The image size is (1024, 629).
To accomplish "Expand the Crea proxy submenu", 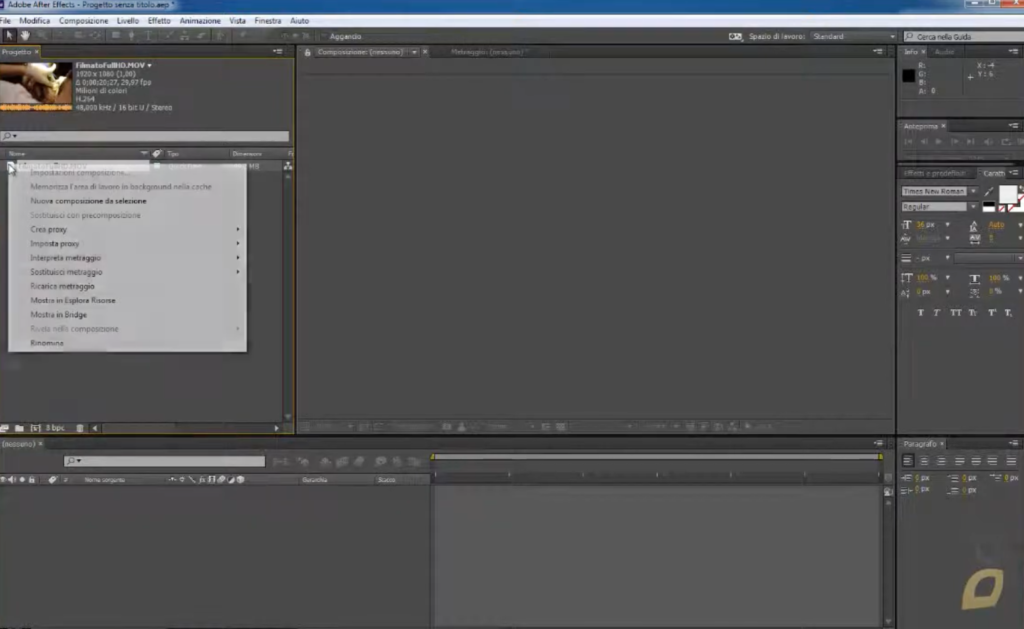I will (x=135, y=229).
